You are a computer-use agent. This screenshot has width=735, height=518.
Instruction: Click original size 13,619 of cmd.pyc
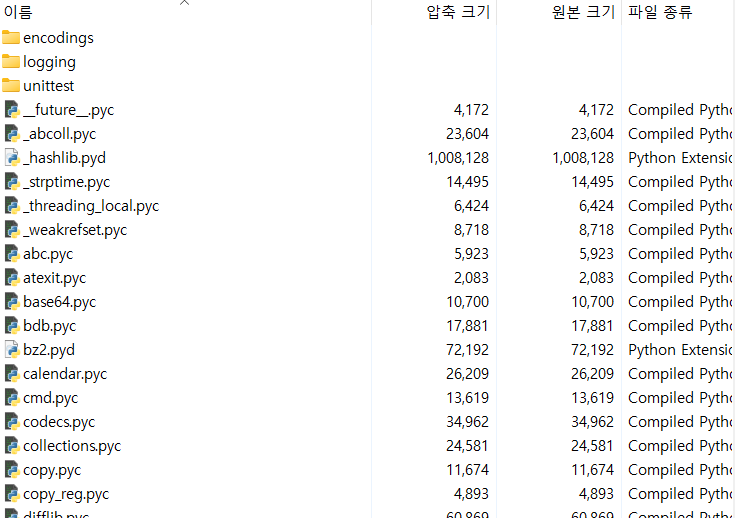592,398
